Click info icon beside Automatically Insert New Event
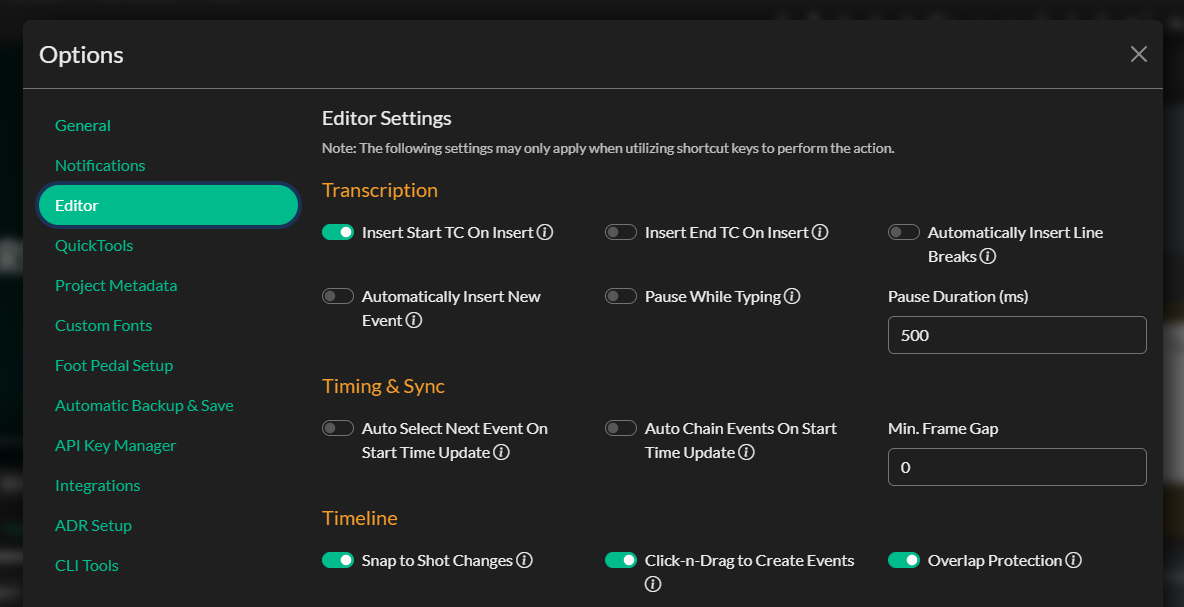The width and height of the screenshot is (1184, 607). [414, 321]
